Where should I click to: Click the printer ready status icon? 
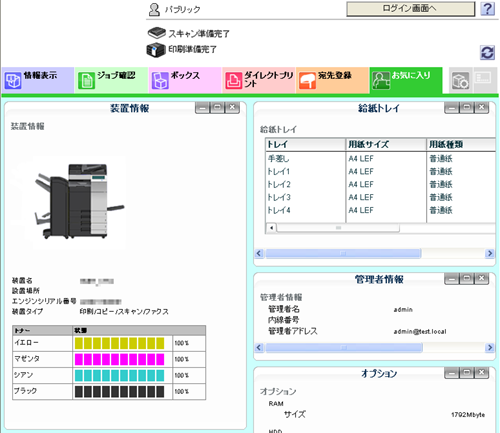pyautogui.click(x=156, y=50)
